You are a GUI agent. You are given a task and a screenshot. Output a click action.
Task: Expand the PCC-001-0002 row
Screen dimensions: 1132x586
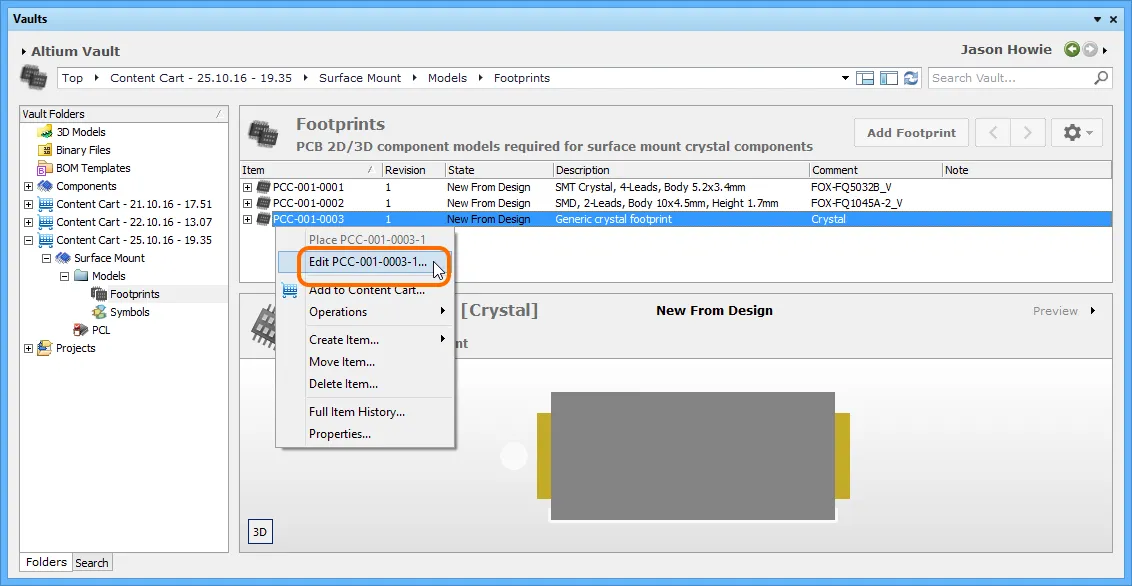(248, 204)
